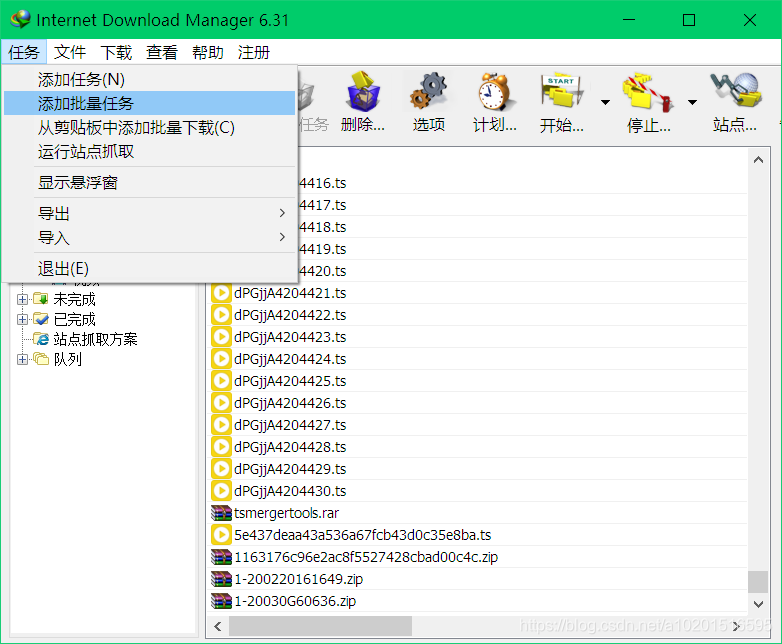
Task: Click the Finished folder icon with checkmark
Action: tap(41, 319)
